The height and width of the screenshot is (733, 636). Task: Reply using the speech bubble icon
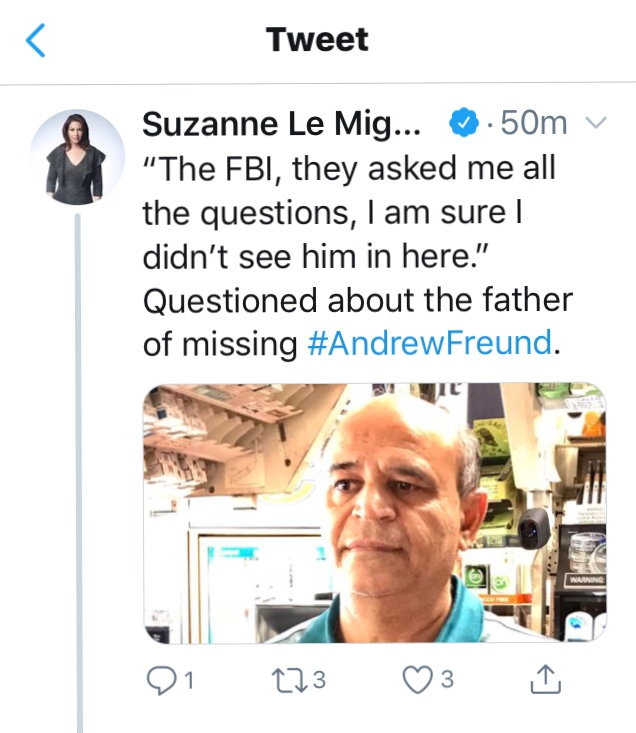(160, 680)
